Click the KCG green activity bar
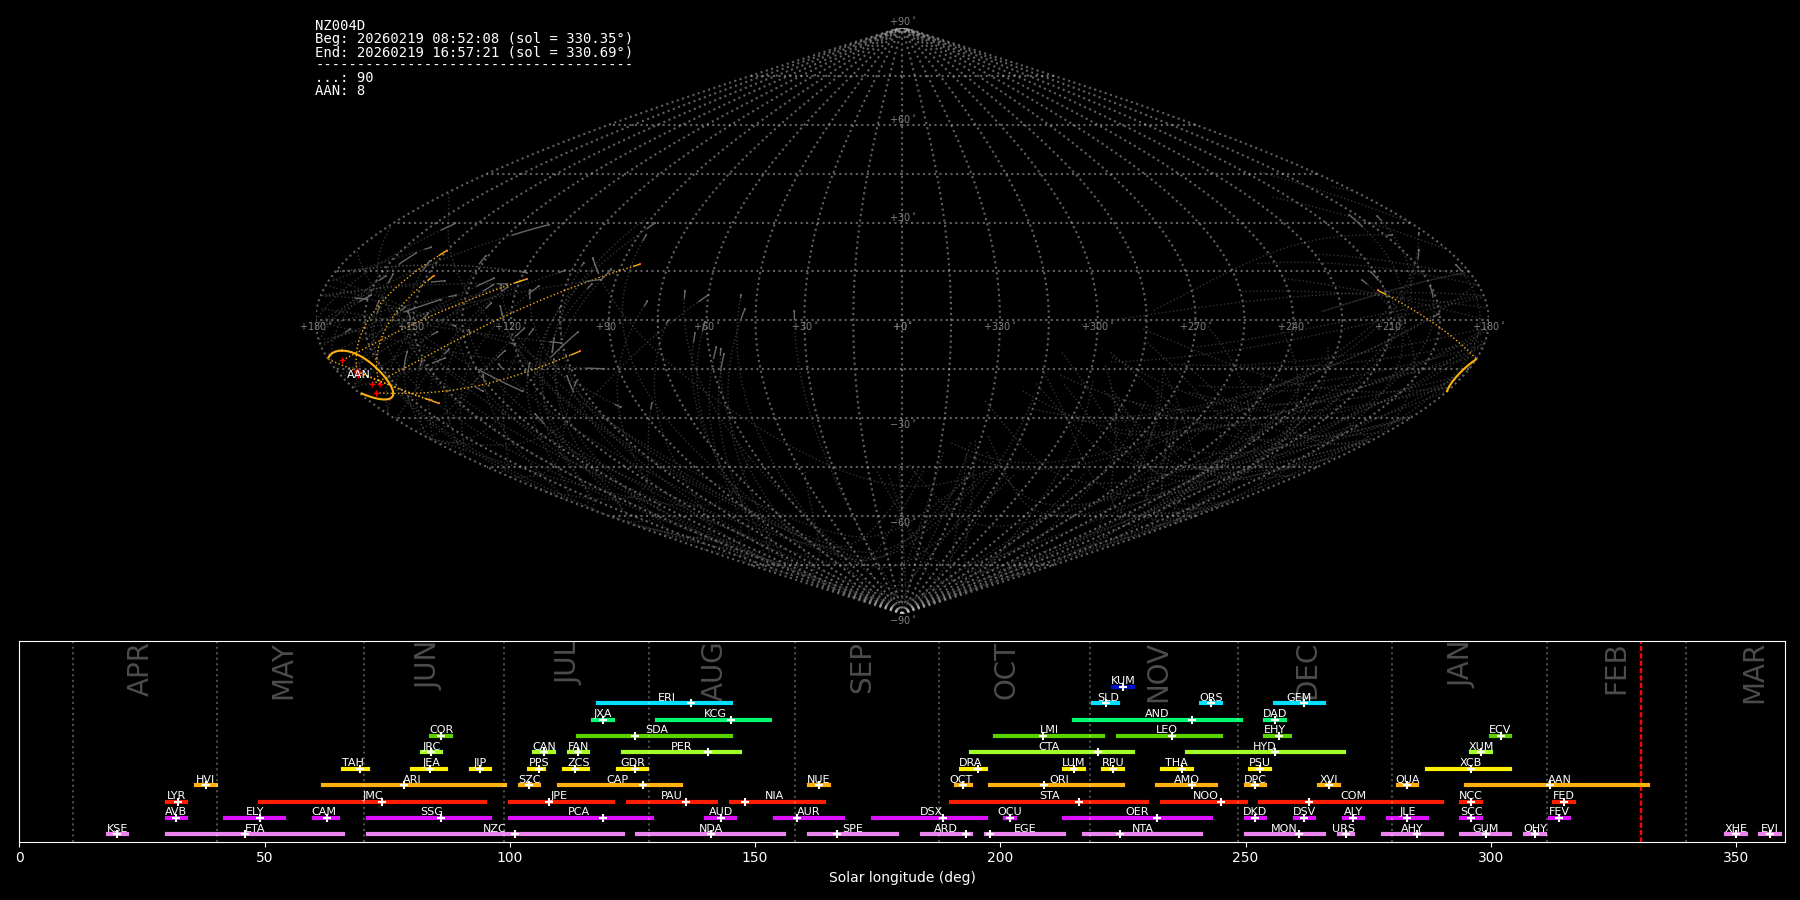1800x900 pixels. (713, 720)
